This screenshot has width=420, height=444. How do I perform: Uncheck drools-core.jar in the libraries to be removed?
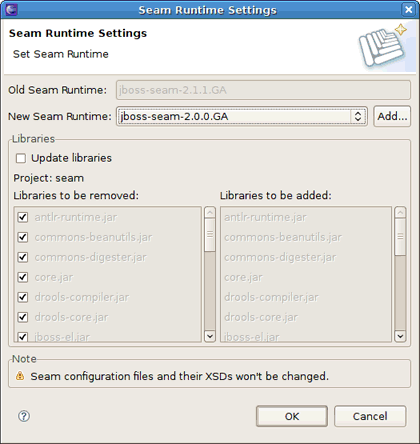click(x=22, y=317)
